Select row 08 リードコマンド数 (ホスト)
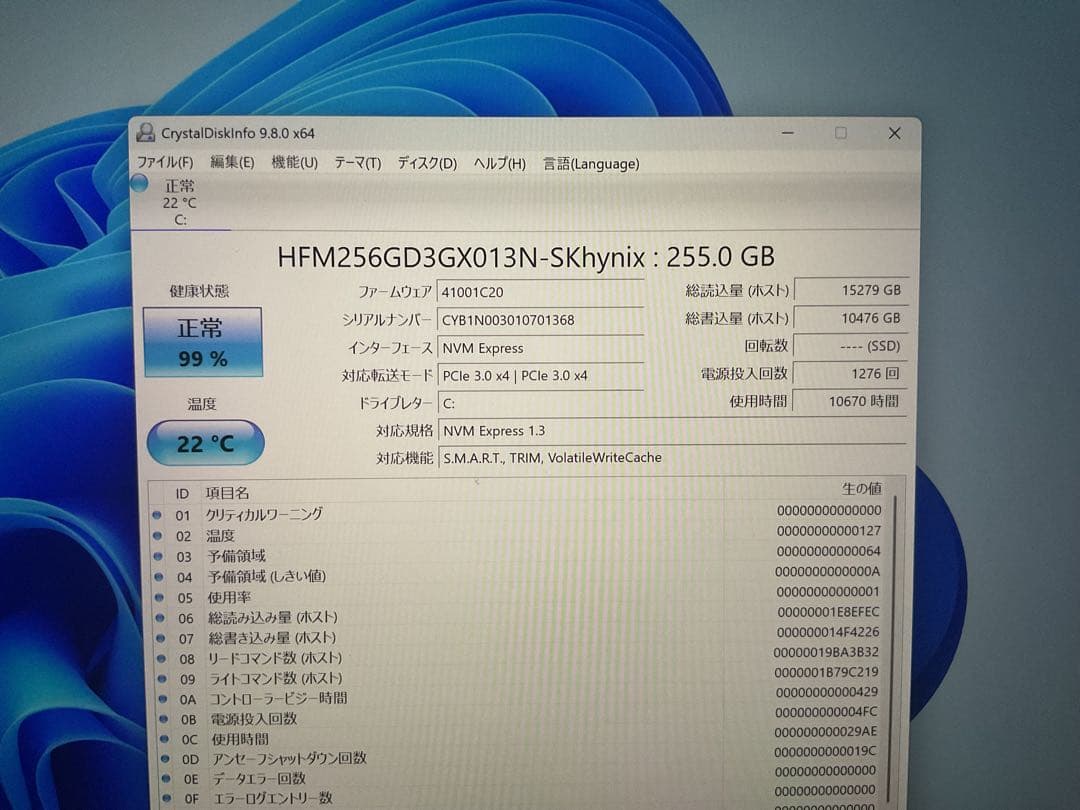The image size is (1080, 810). 517,658
